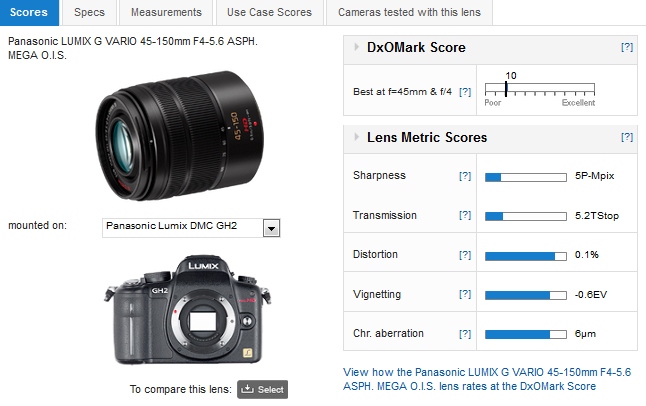Click the Distortion score bar
Screen dimensions: 646x406
pos(526,256)
